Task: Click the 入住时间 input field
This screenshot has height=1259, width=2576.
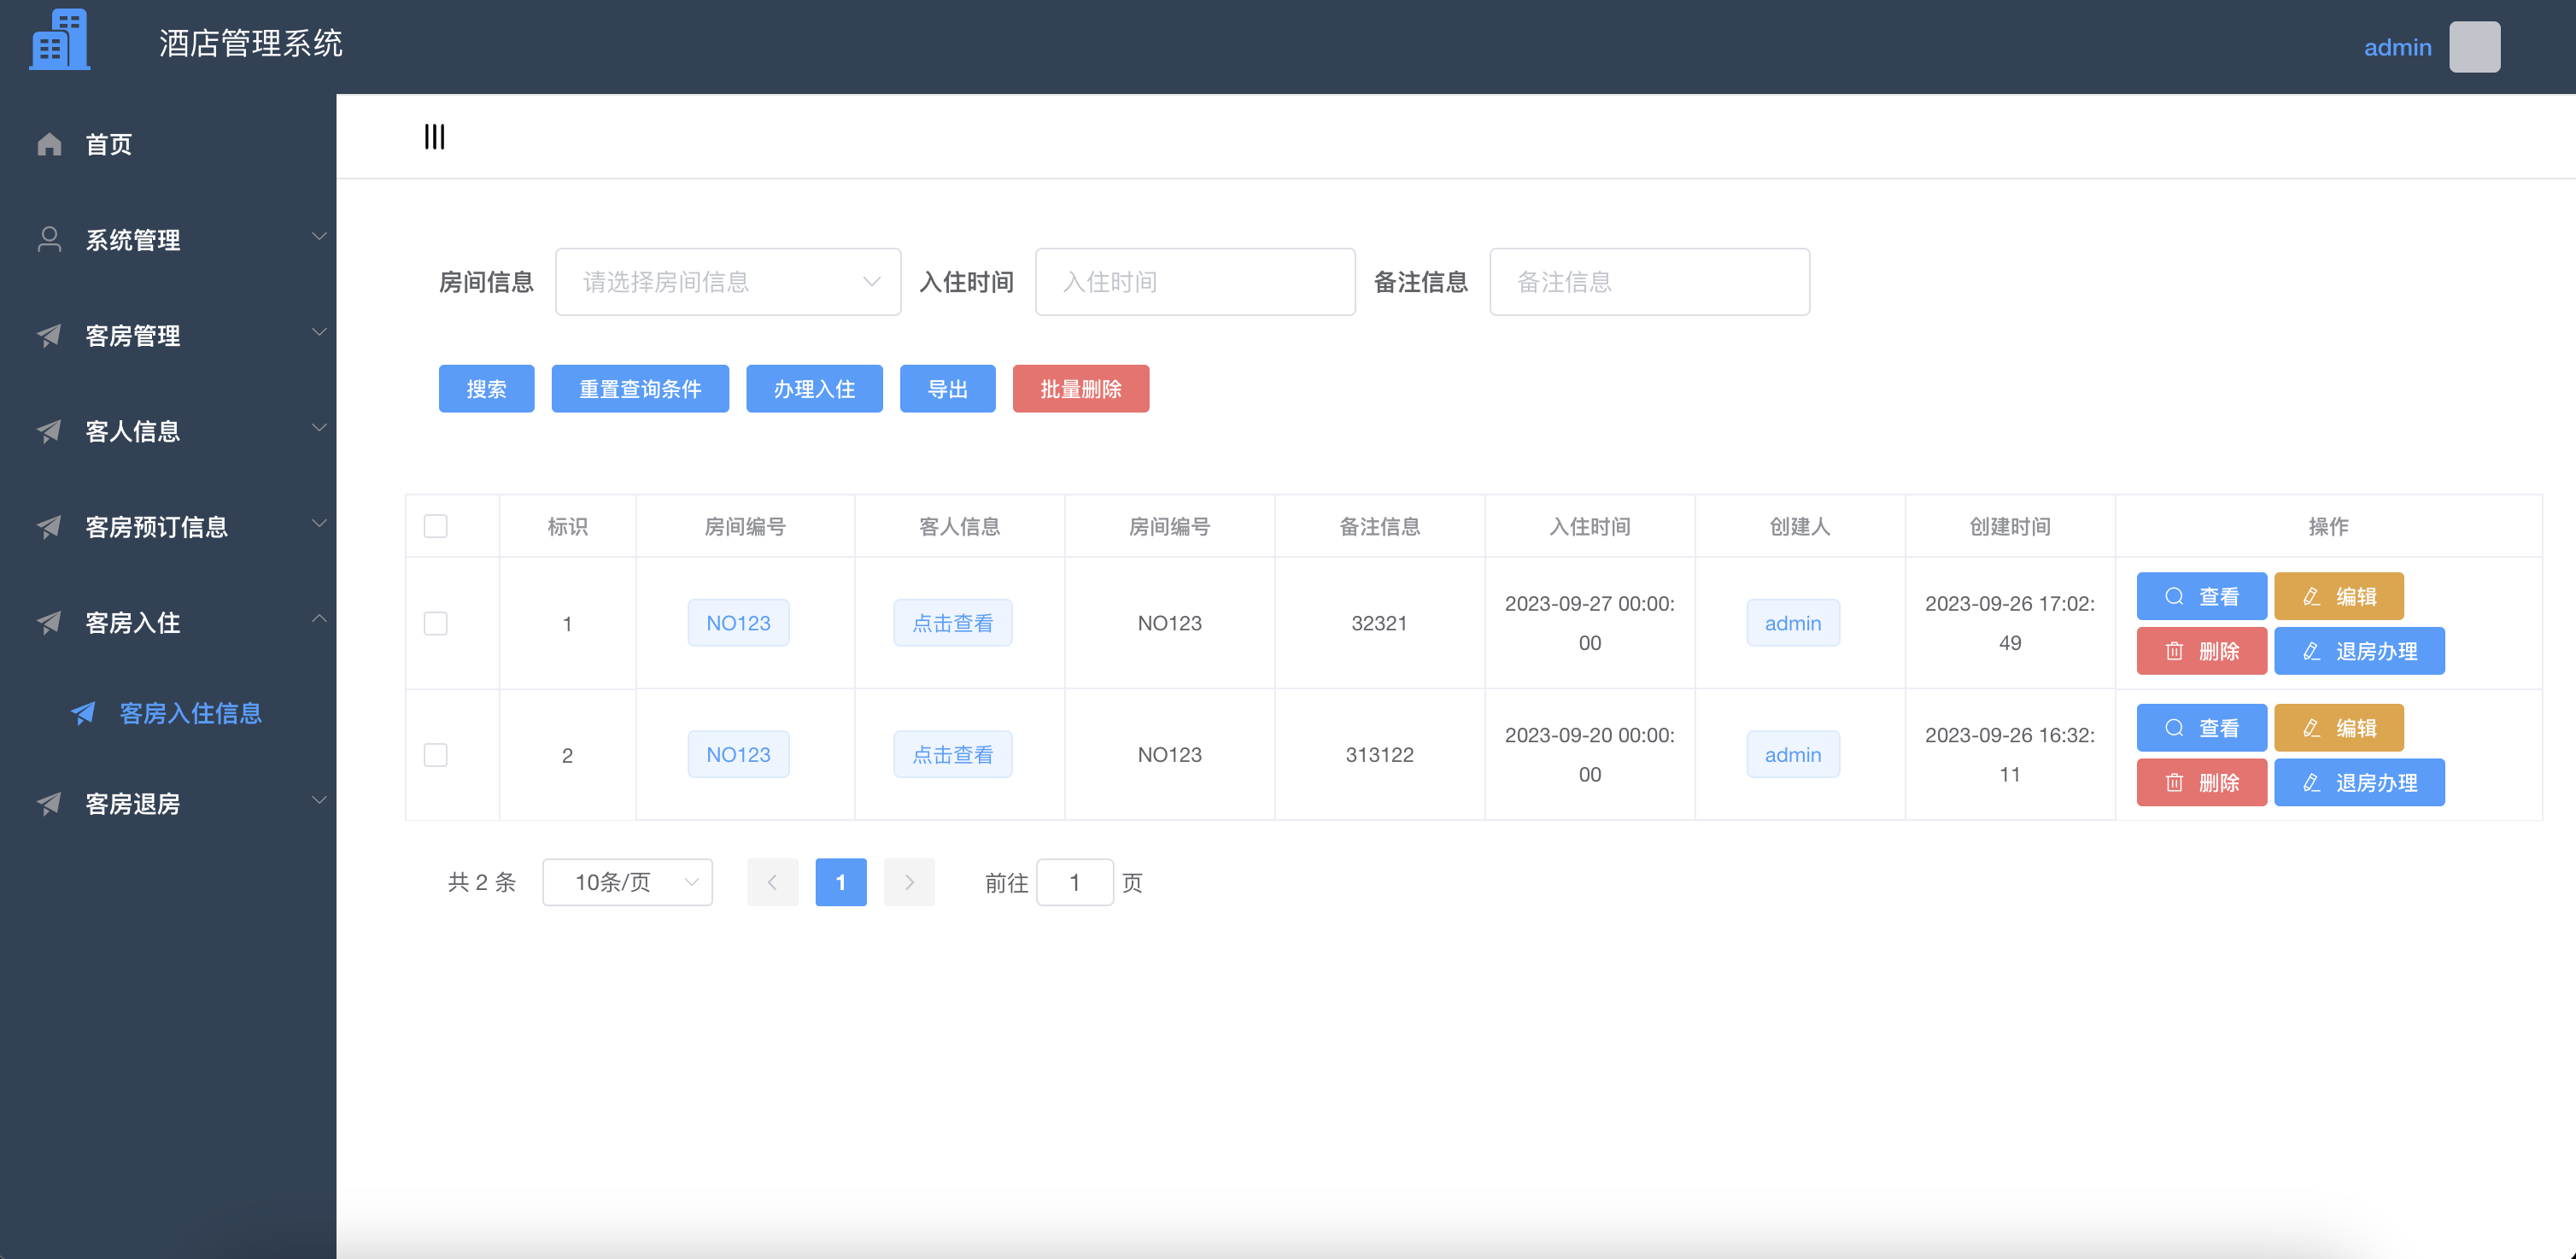Action: coord(1192,283)
